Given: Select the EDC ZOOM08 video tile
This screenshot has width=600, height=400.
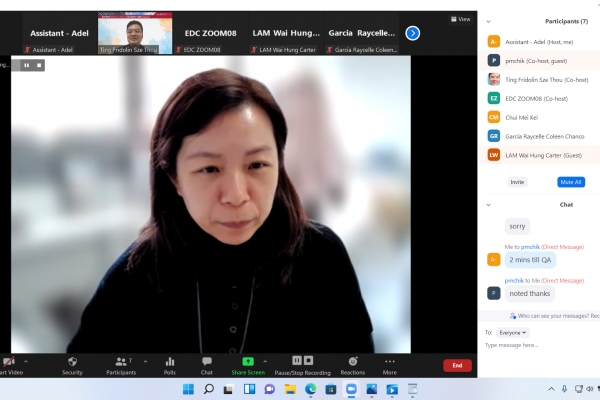Looking at the screenshot, I should (x=210, y=33).
